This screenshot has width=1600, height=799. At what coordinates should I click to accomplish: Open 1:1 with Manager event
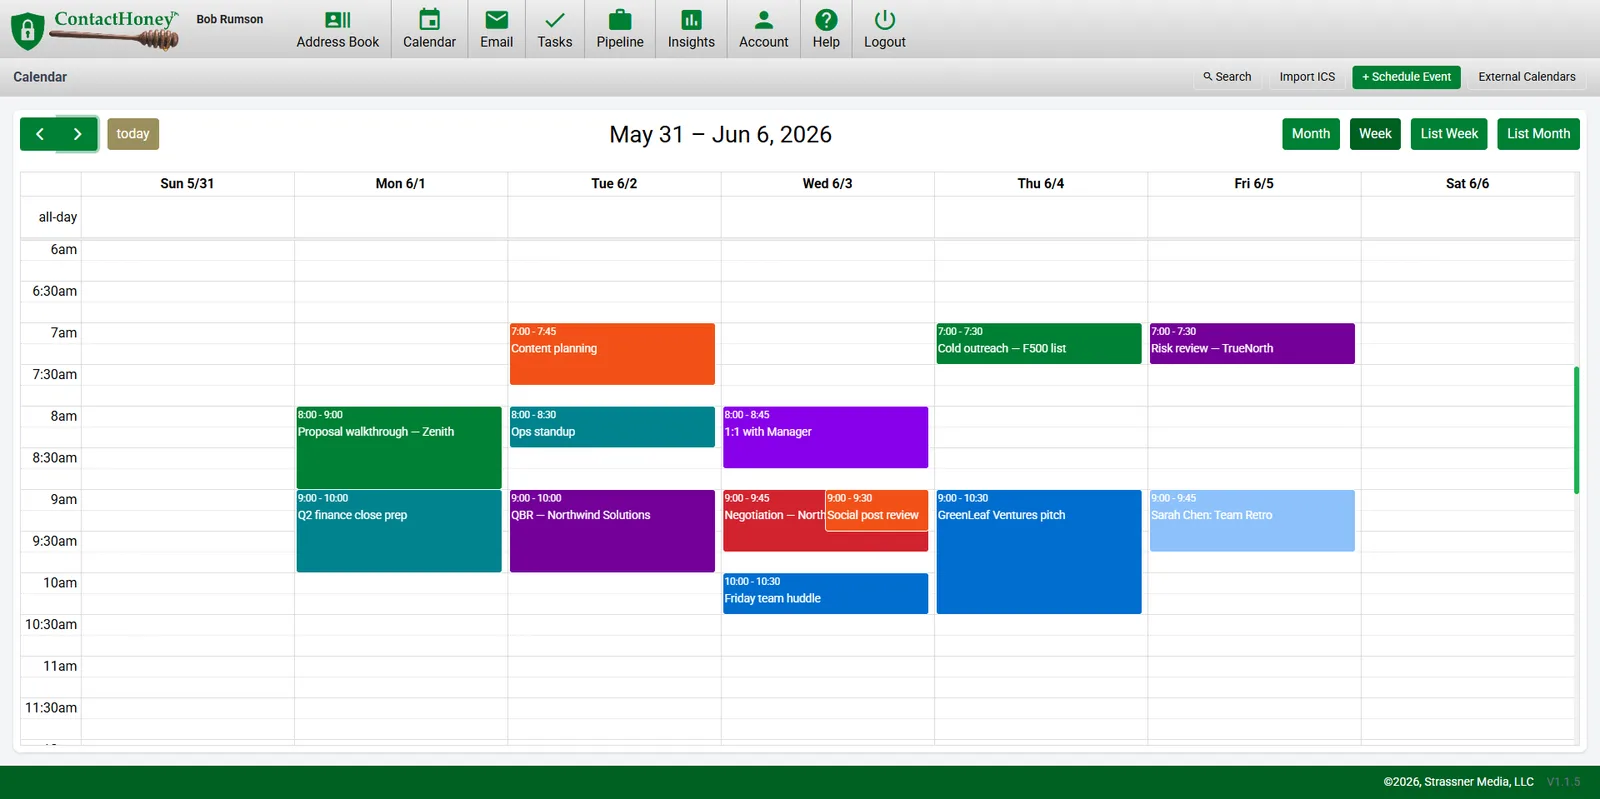(825, 437)
